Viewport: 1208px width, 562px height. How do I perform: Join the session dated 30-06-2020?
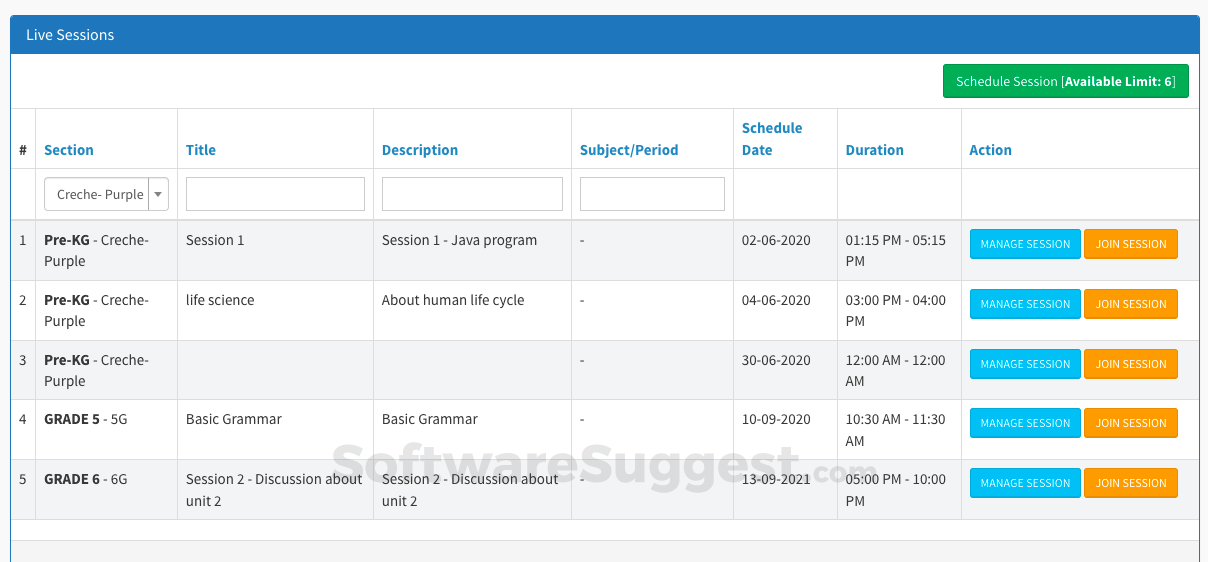click(1131, 364)
